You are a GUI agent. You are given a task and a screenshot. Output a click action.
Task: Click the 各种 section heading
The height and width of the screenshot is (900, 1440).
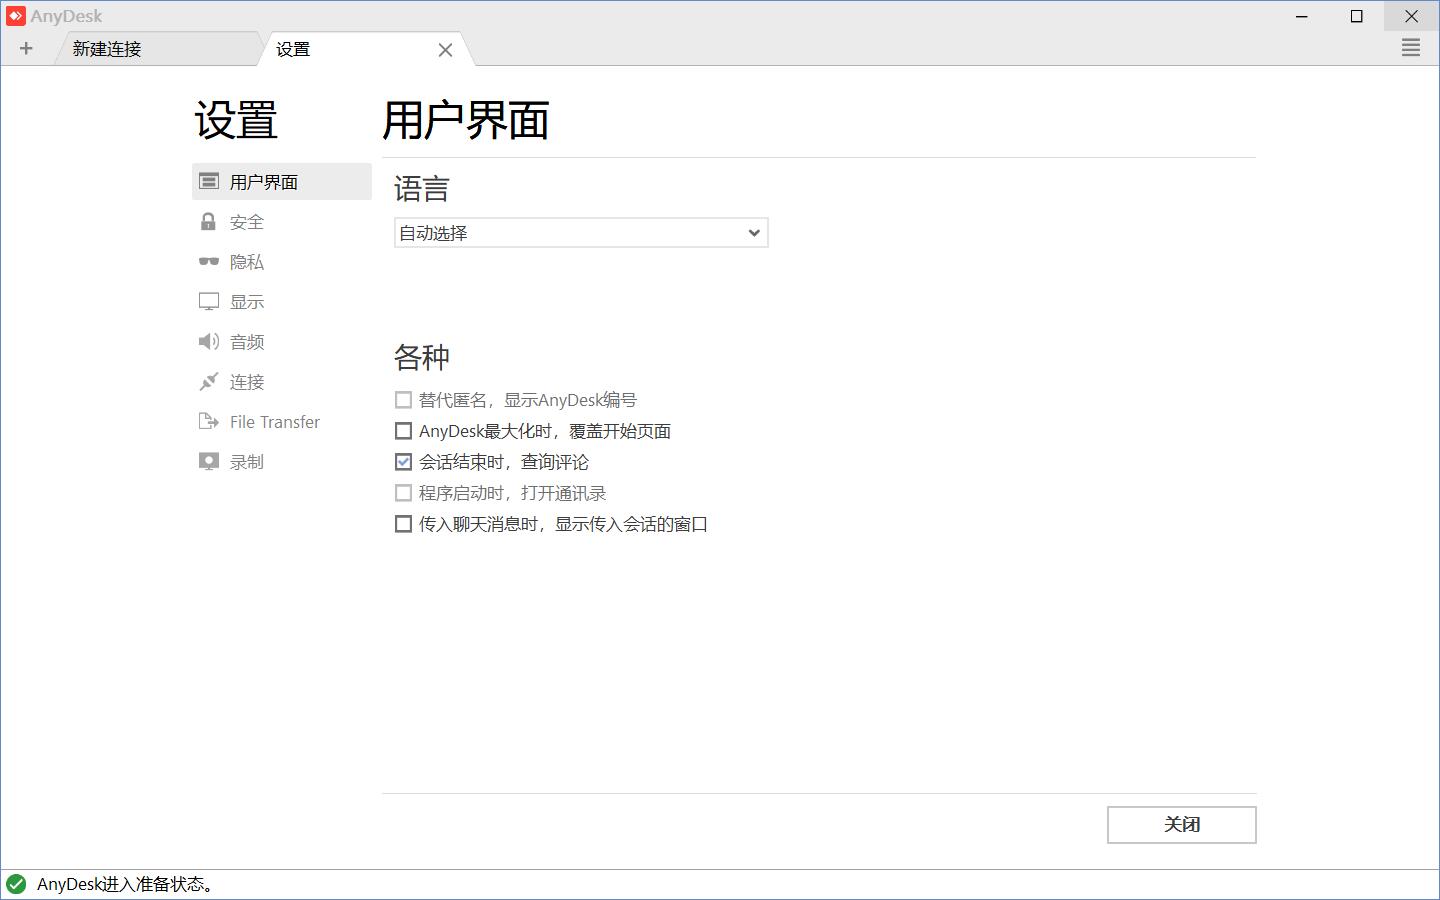[x=421, y=357]
